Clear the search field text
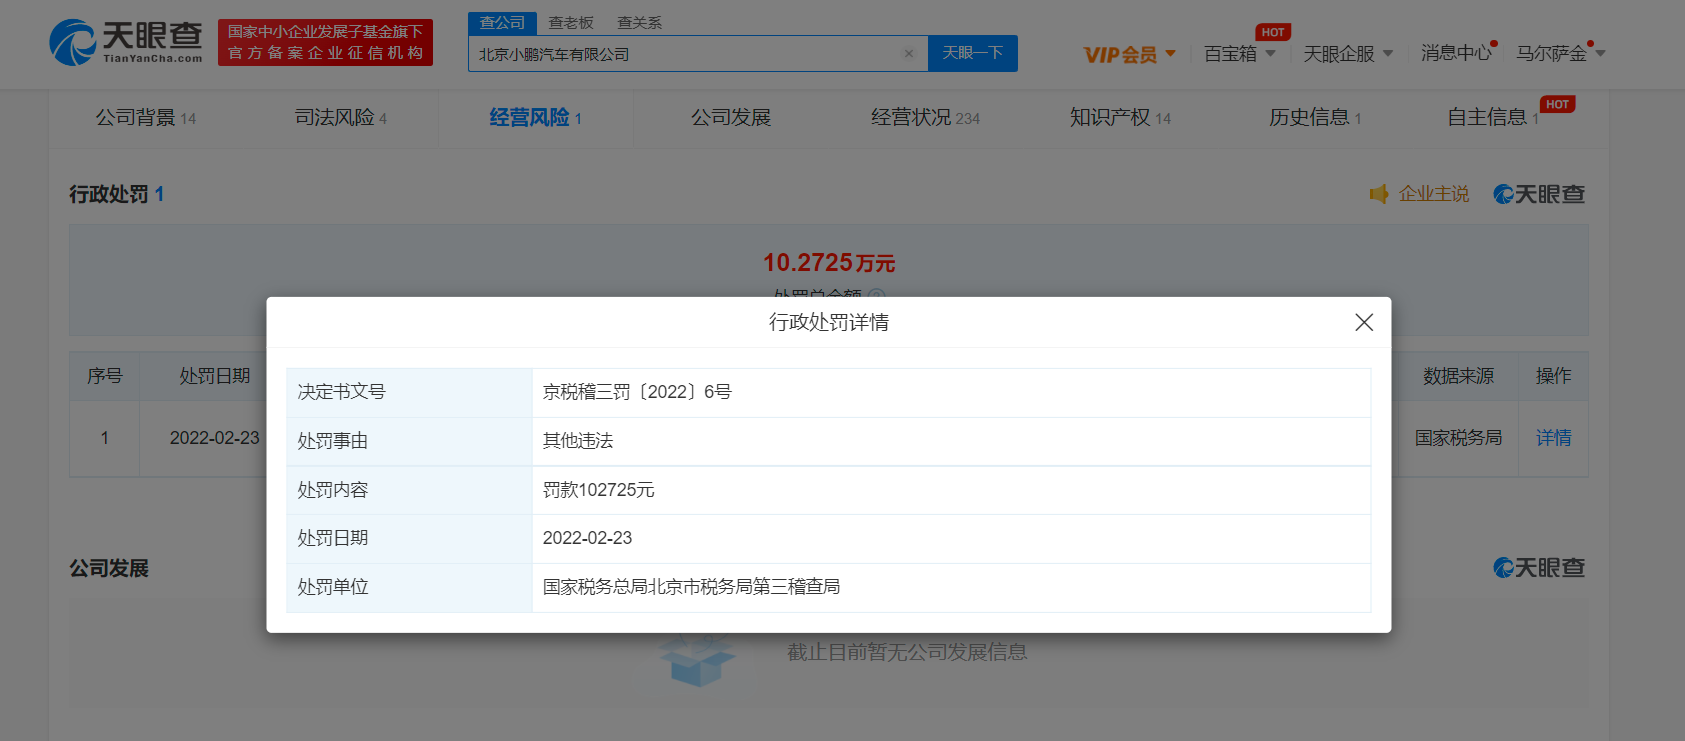Screen dimensions: 1685x741 click(909, 54)
